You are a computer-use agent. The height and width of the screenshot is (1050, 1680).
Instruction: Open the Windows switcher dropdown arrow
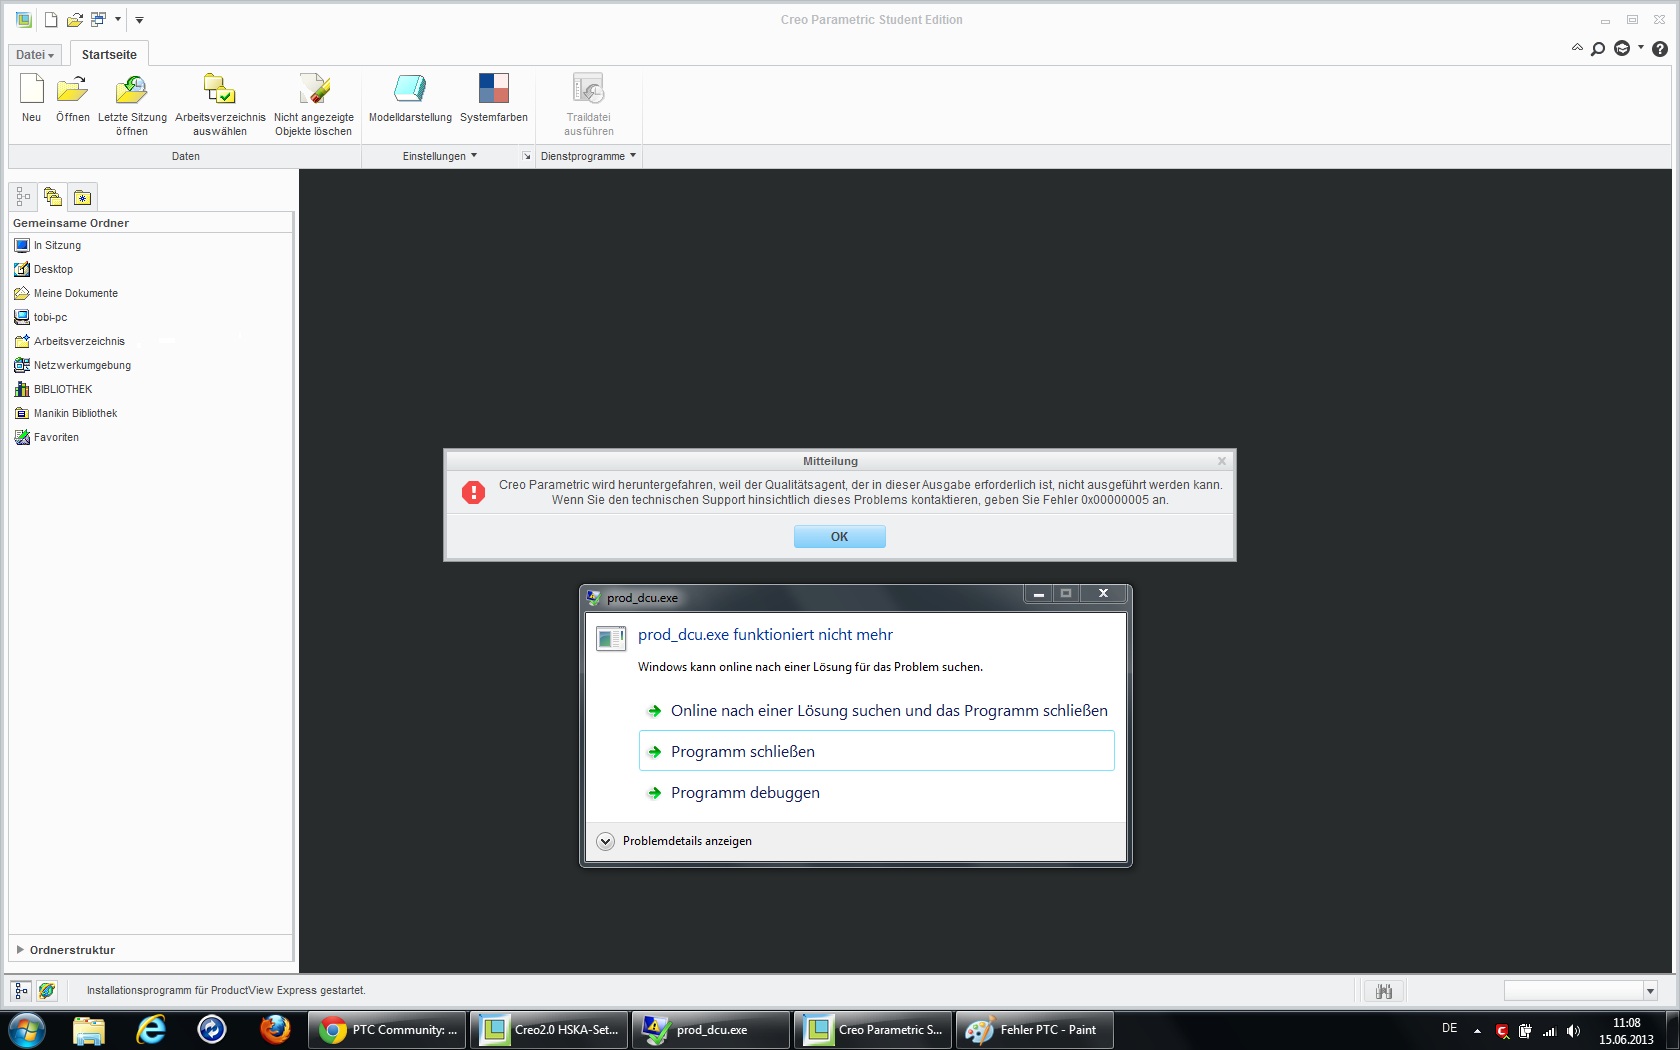point(118,19)
